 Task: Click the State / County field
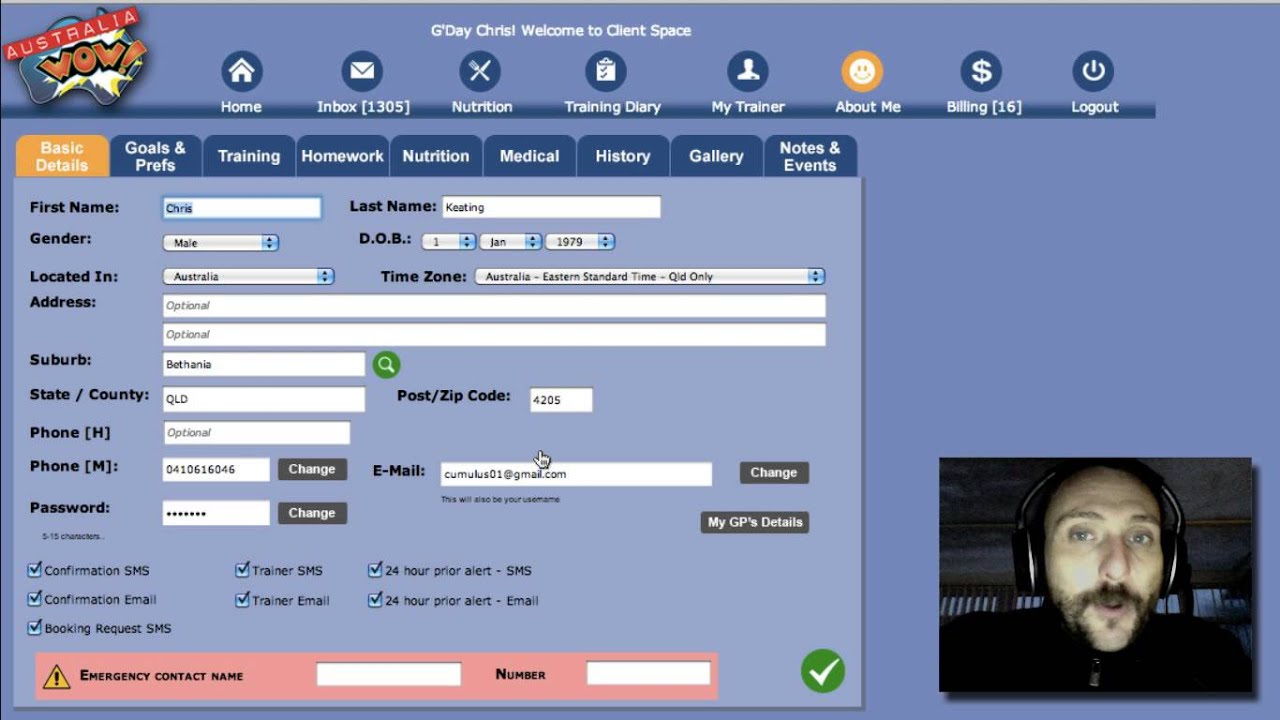pos(264,399)
